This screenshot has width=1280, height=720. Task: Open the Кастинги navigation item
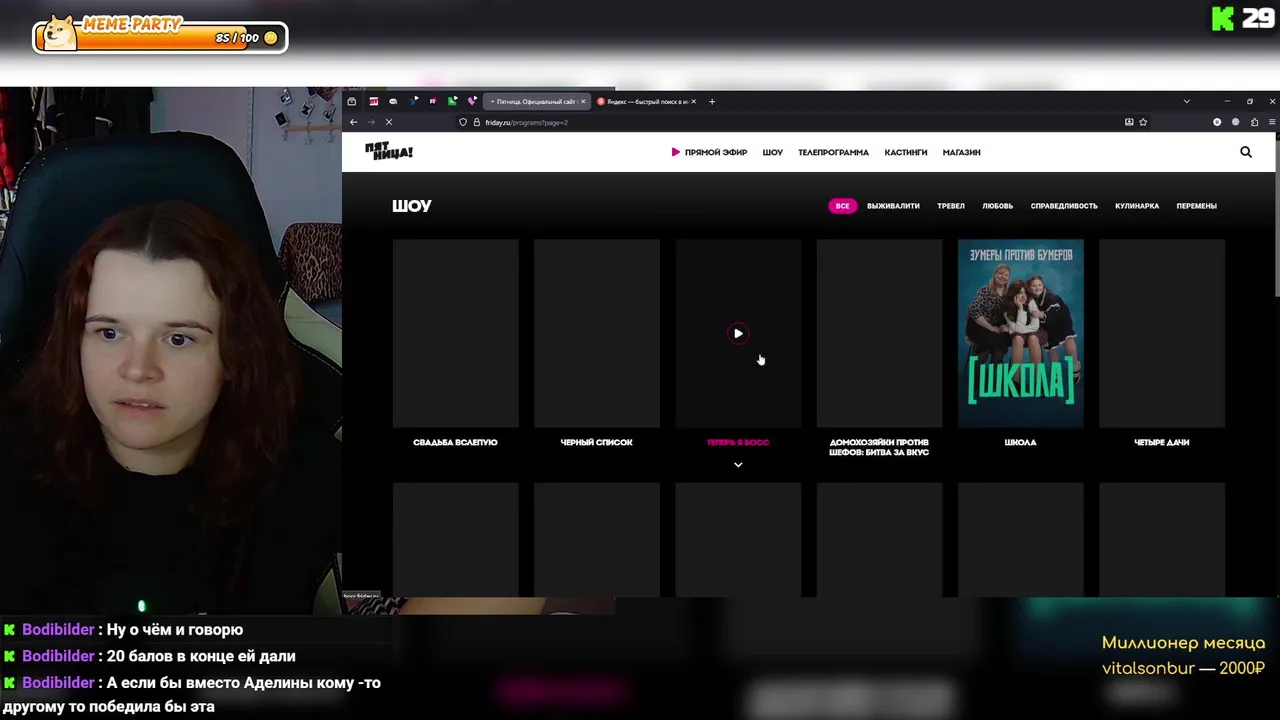pyautogui.click(x=905, y=152)
